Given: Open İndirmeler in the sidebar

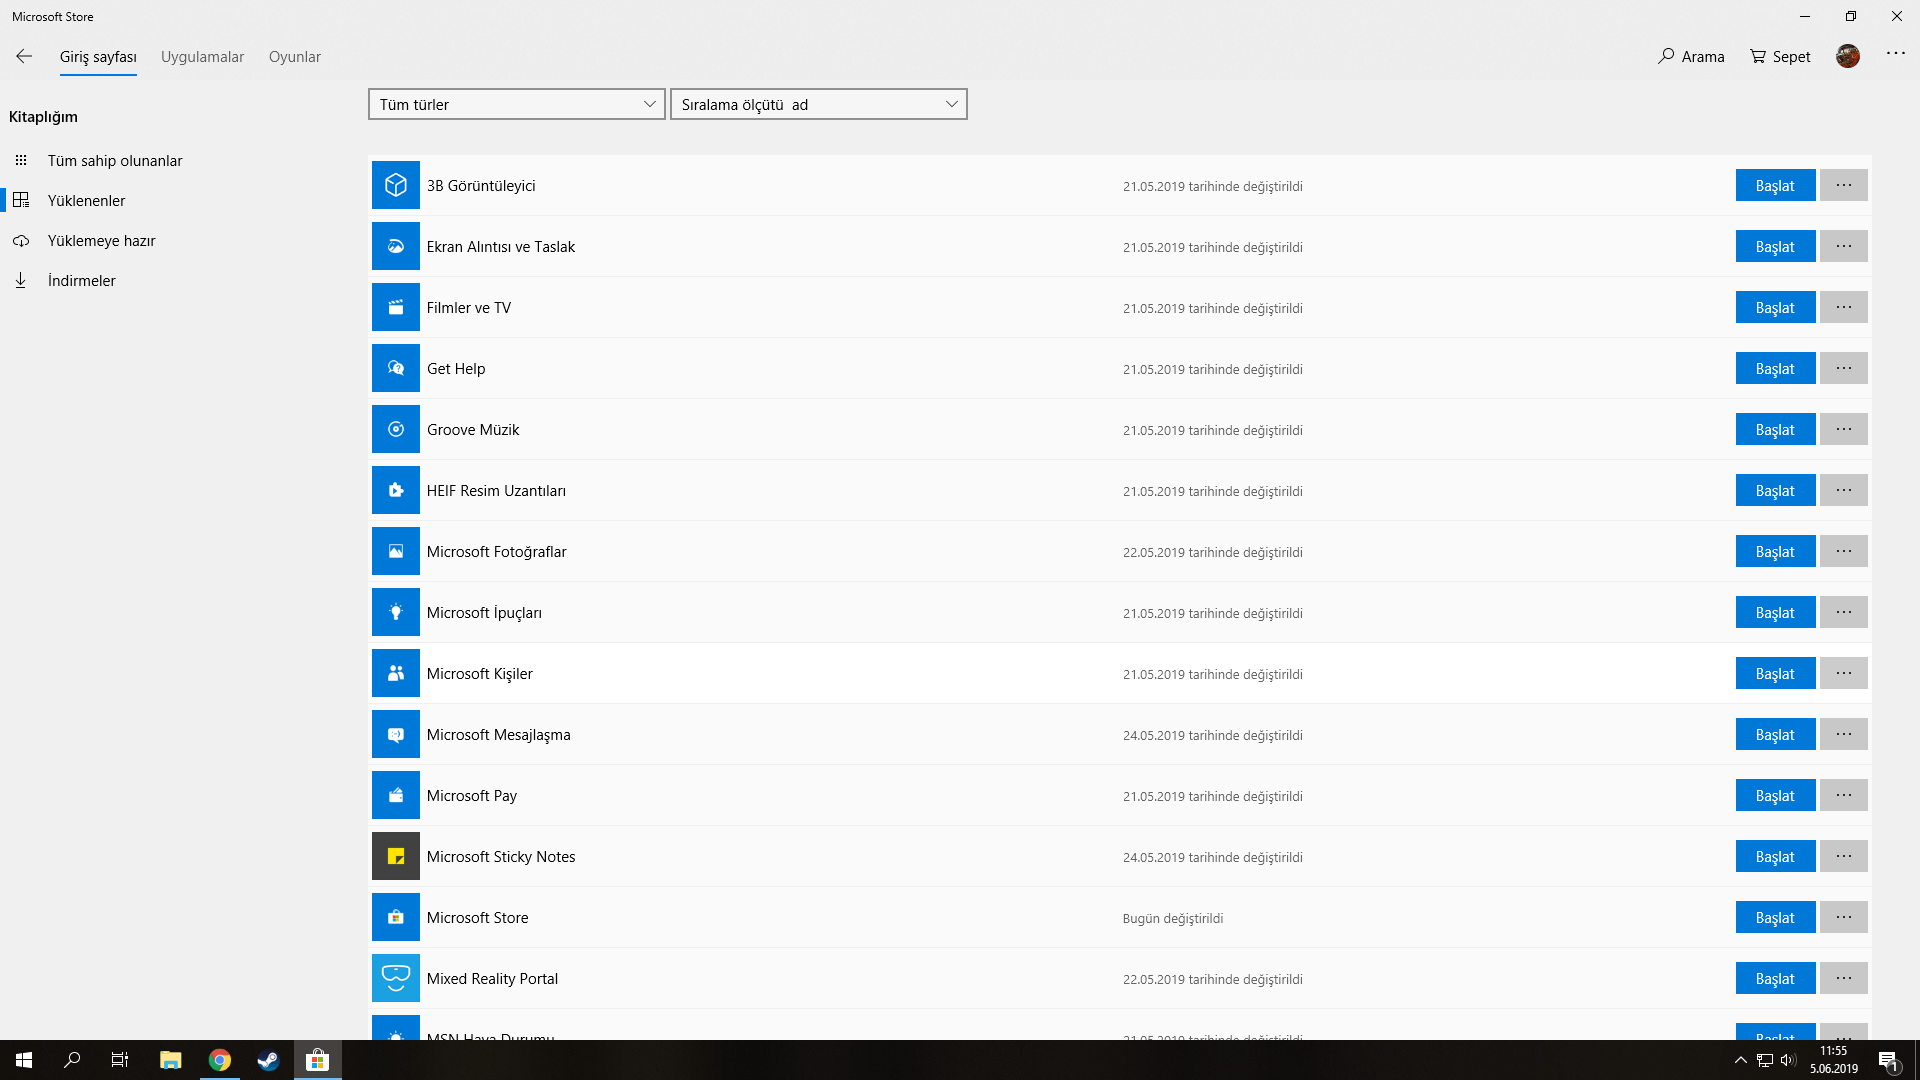Looking at the screenshot, I should pos(81,281).
